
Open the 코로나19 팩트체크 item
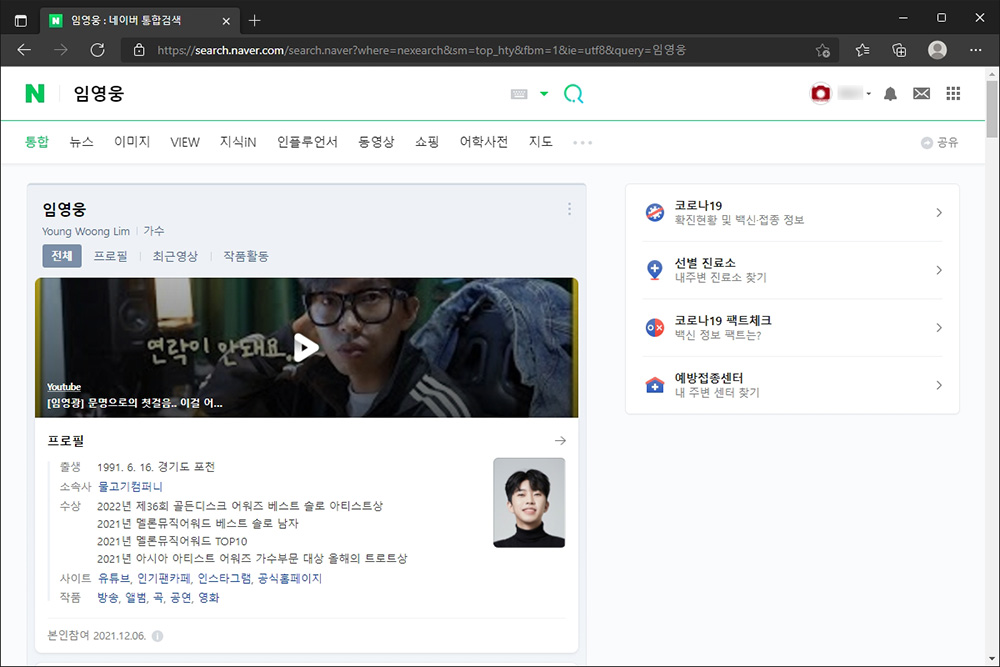pos(792,327)
